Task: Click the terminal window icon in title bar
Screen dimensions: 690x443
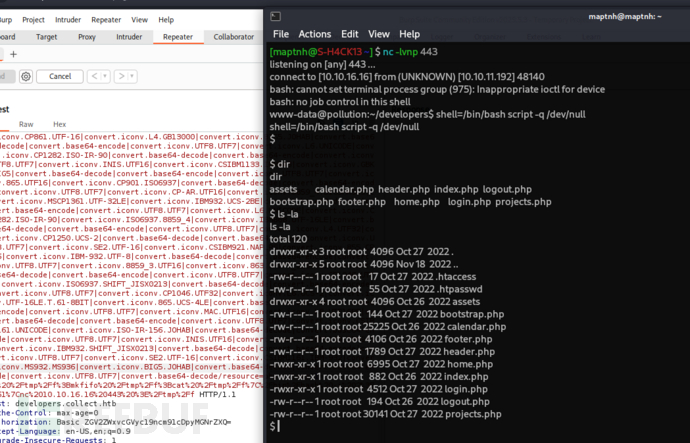Action: coord(275,16)
